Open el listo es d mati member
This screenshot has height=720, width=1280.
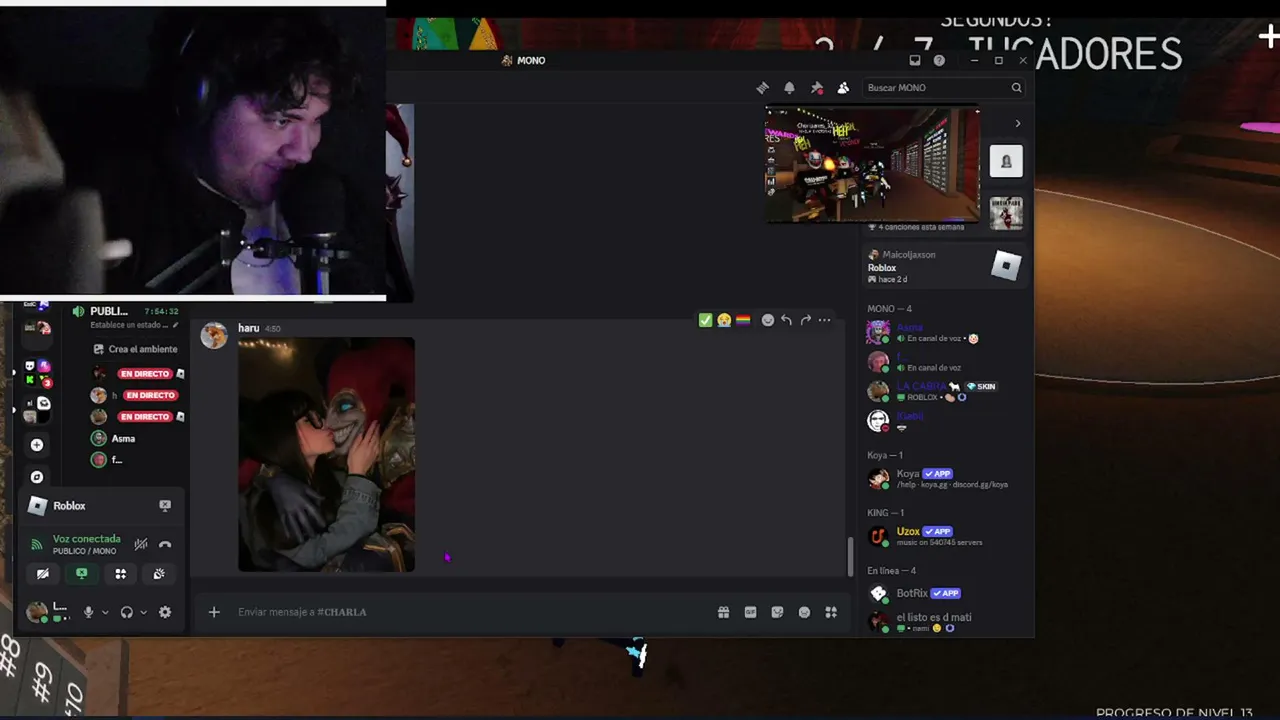pos(944,622)
